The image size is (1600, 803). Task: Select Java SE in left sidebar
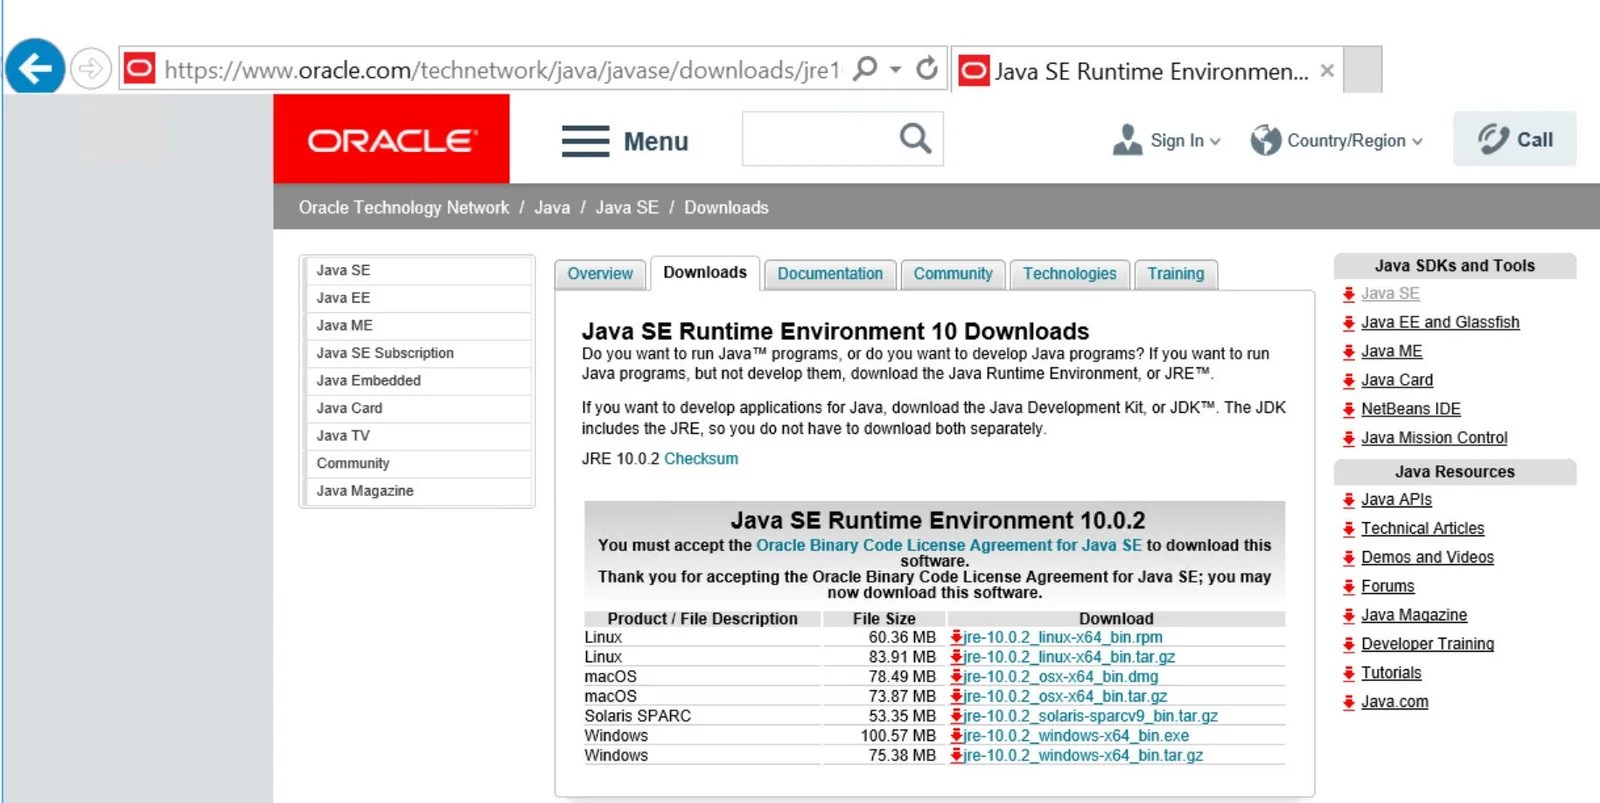pos(418,270)
